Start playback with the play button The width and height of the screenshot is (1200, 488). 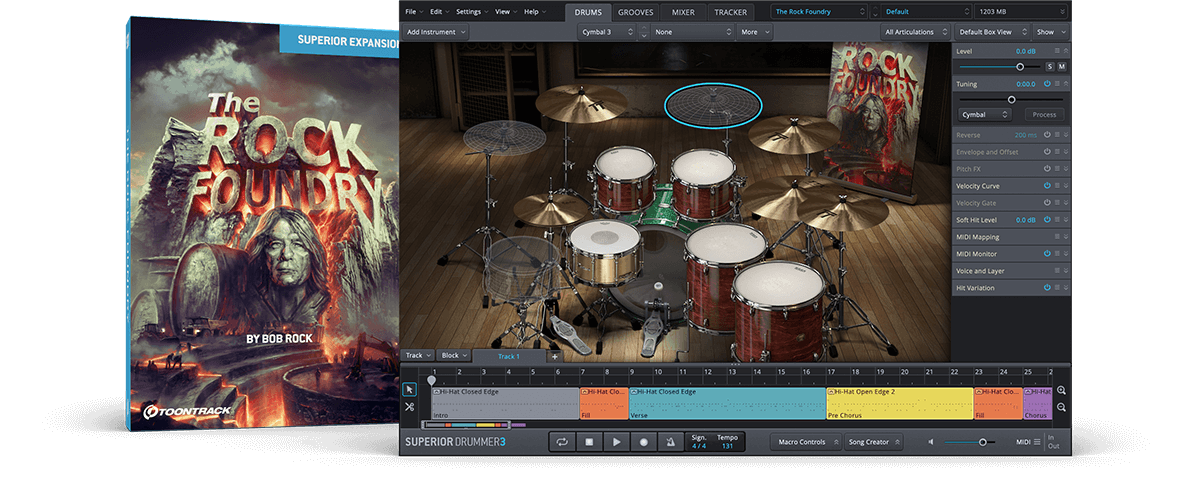click(616, 442)
